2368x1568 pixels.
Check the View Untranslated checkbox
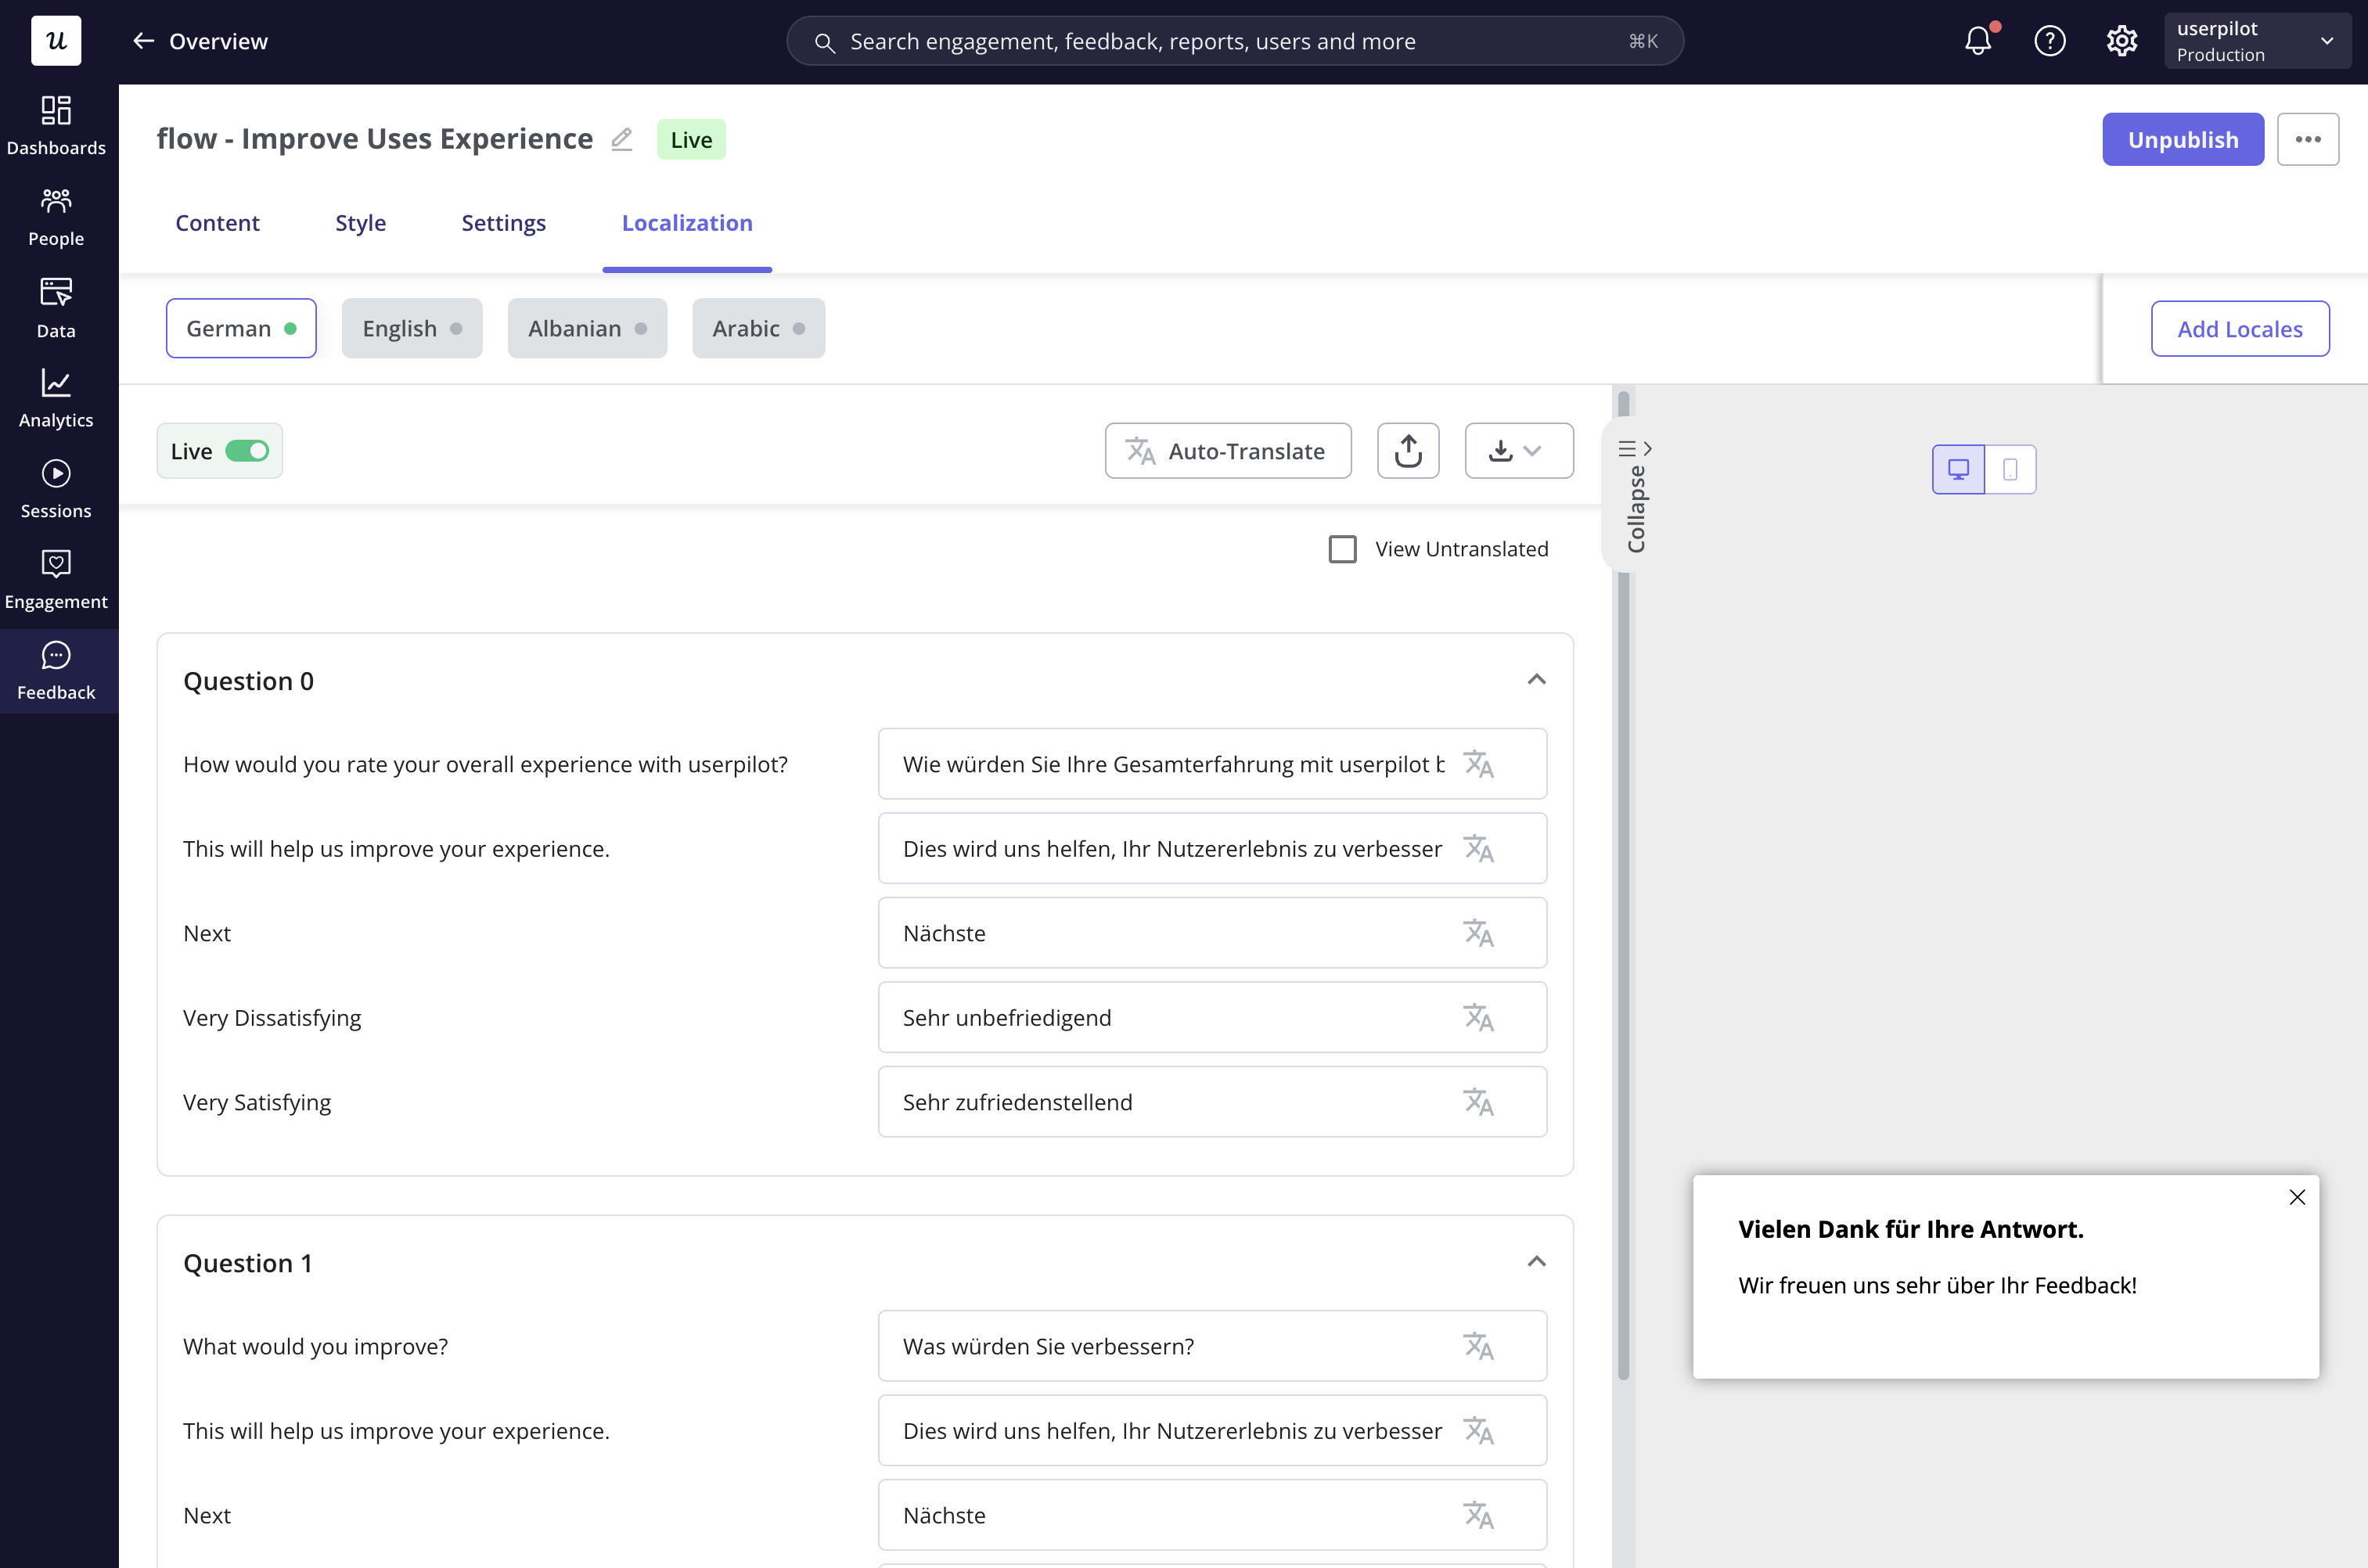pos(1342,549)
